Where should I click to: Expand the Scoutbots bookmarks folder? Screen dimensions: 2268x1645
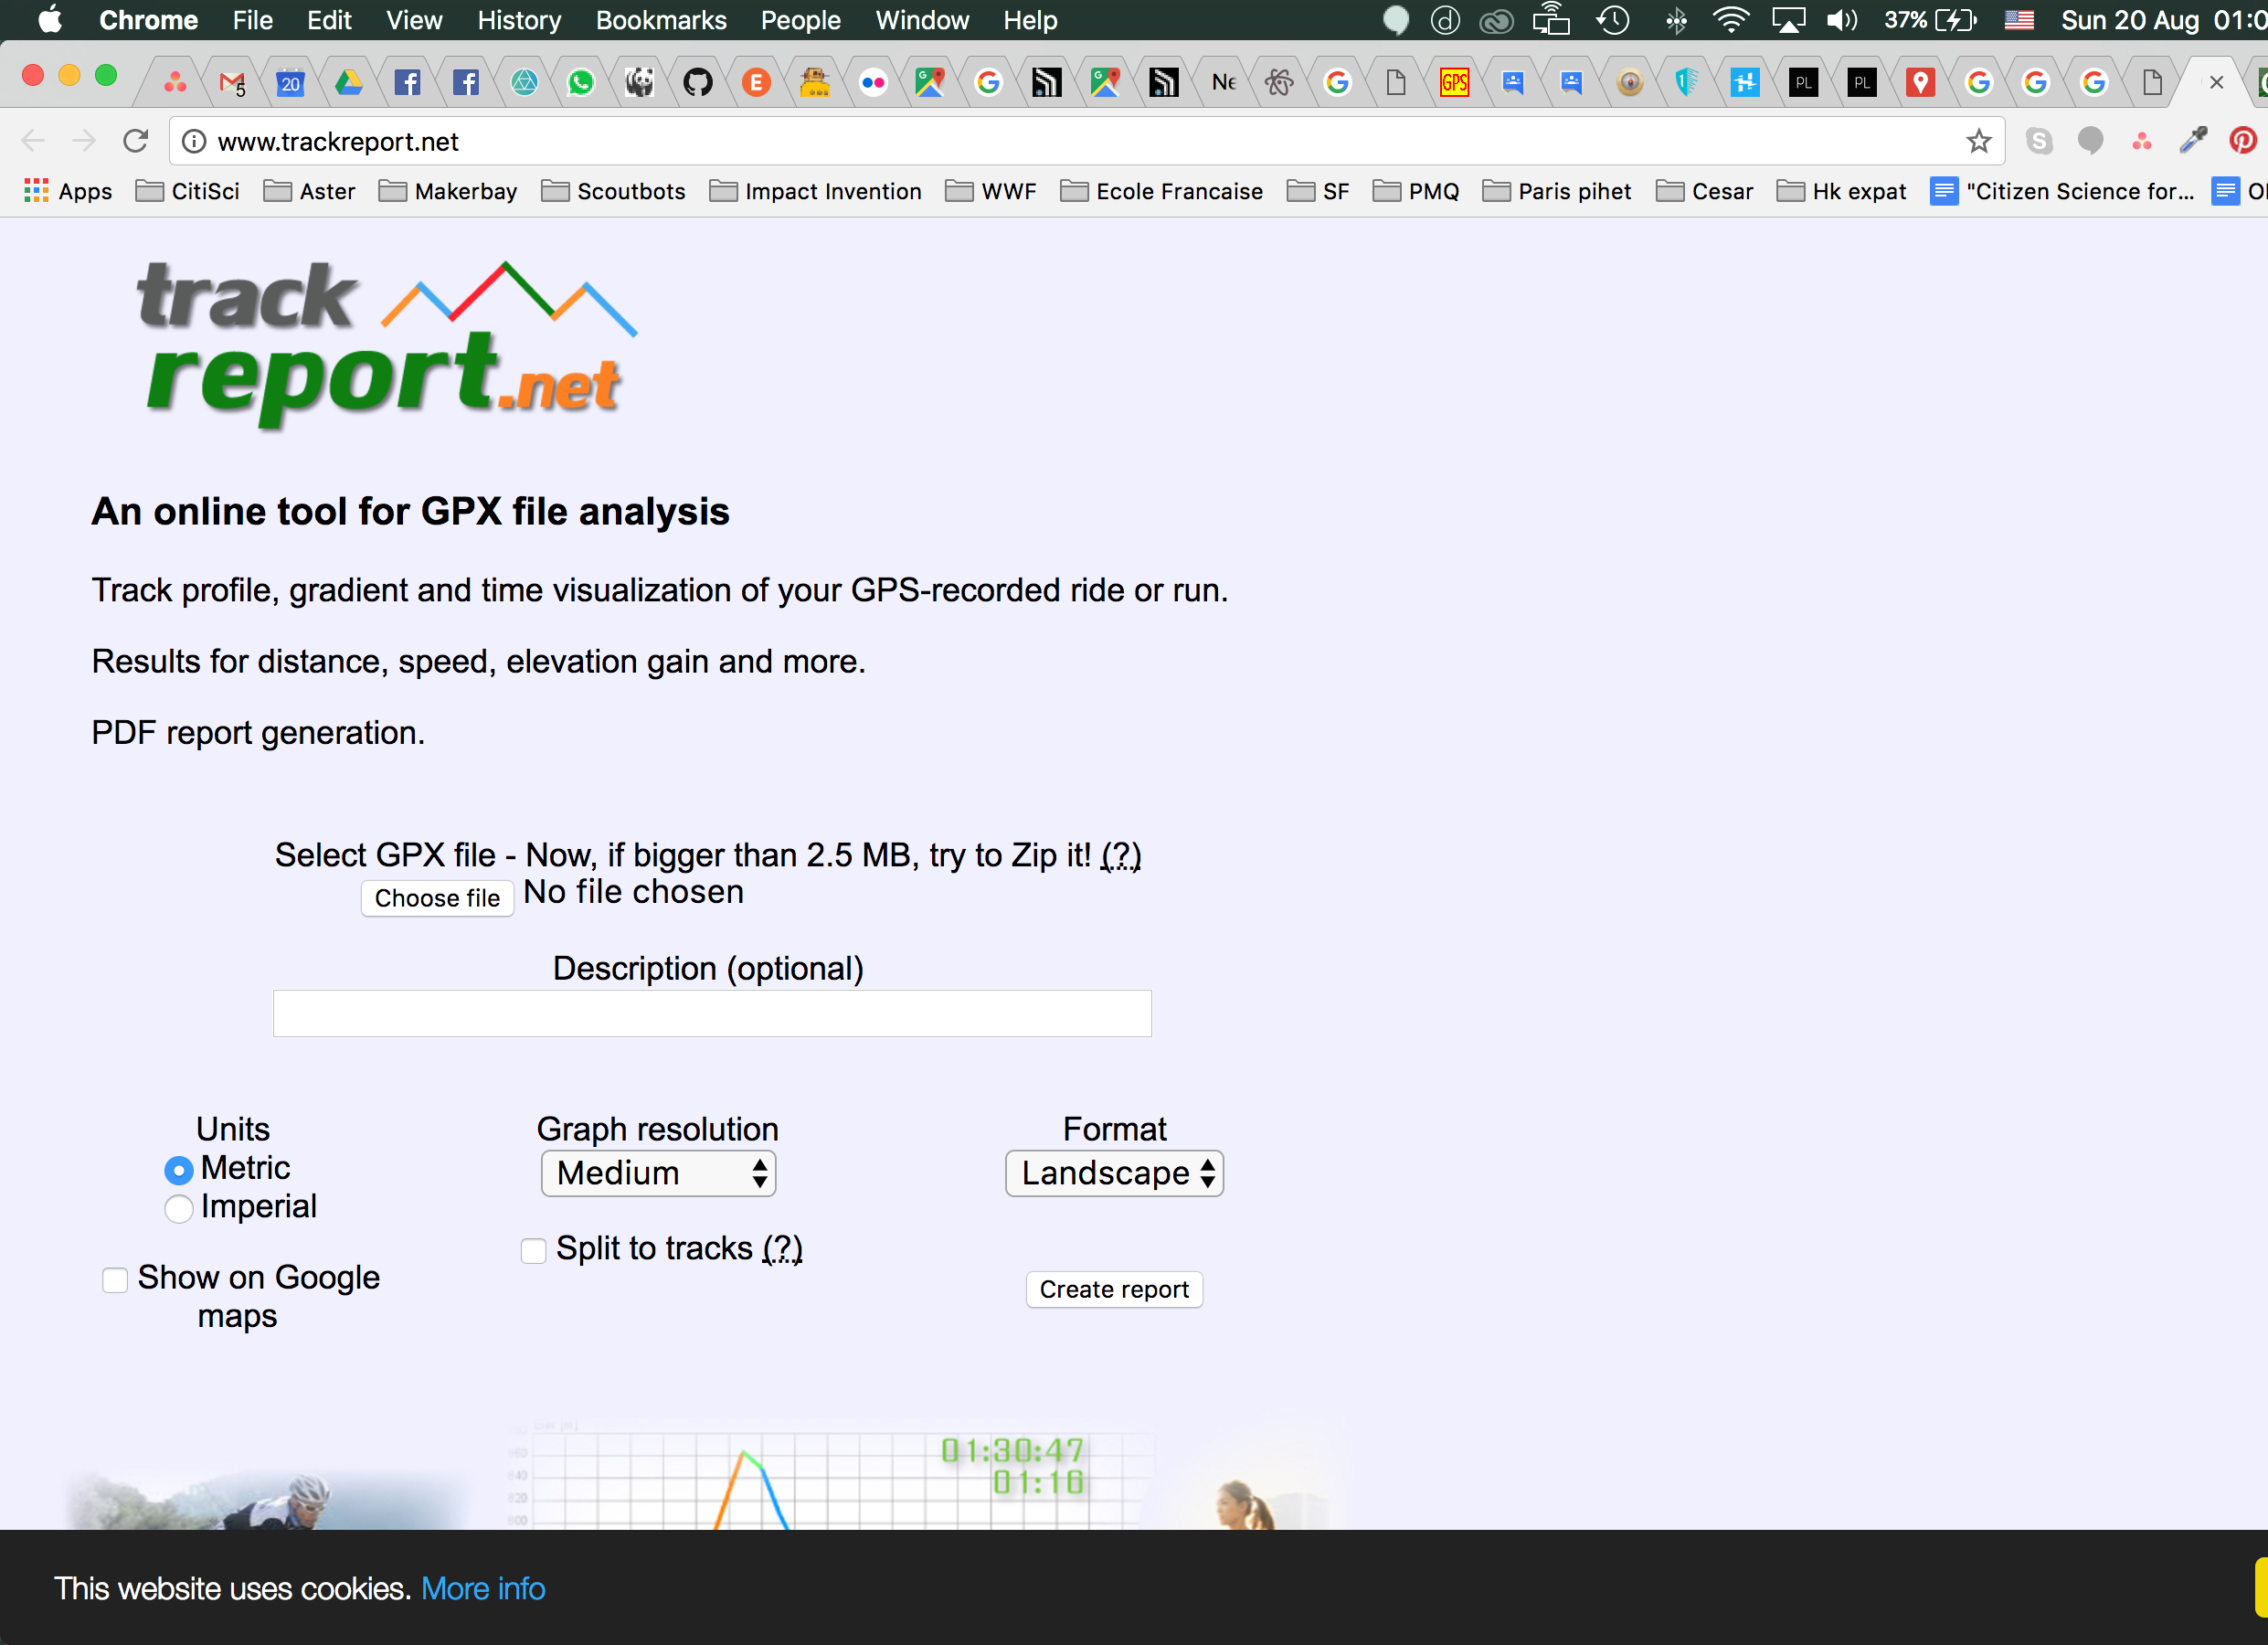tap(613, 191)
